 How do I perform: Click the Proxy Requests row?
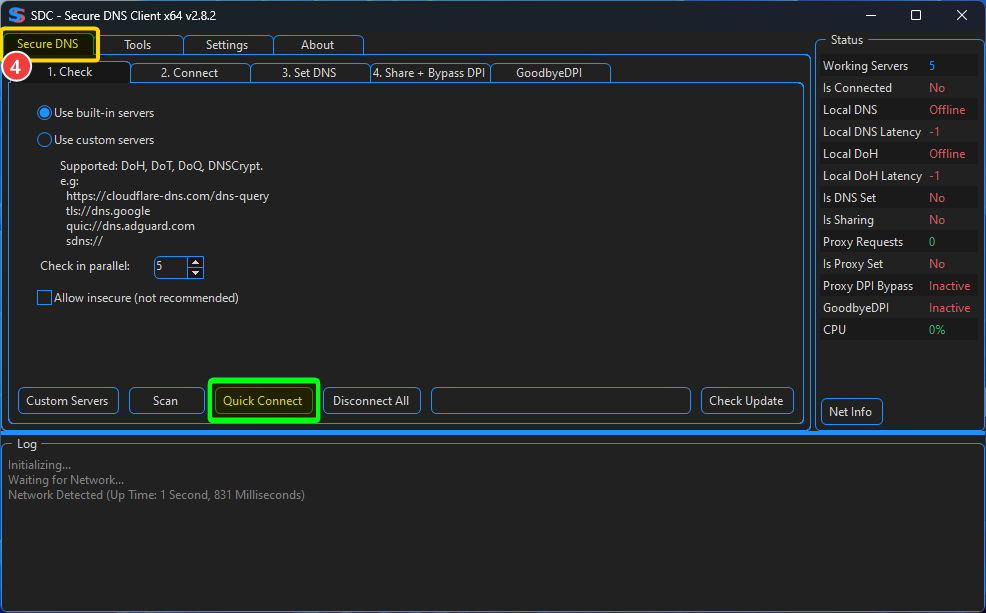[899, 242]
